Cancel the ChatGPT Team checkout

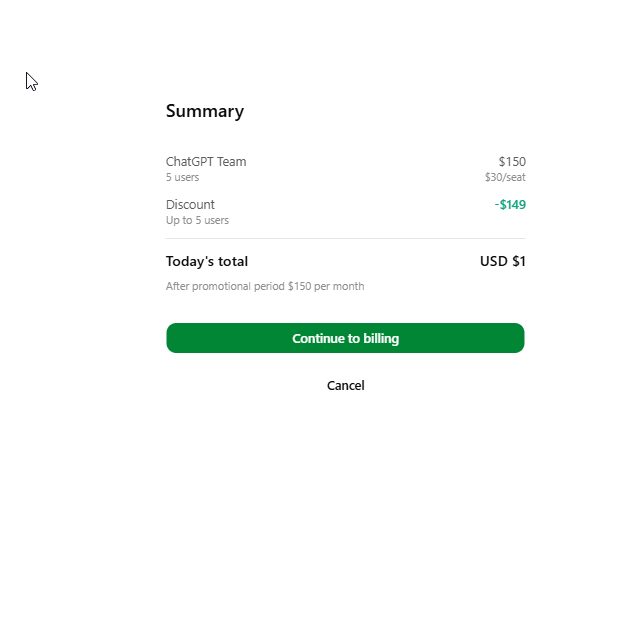coord(346,386)
